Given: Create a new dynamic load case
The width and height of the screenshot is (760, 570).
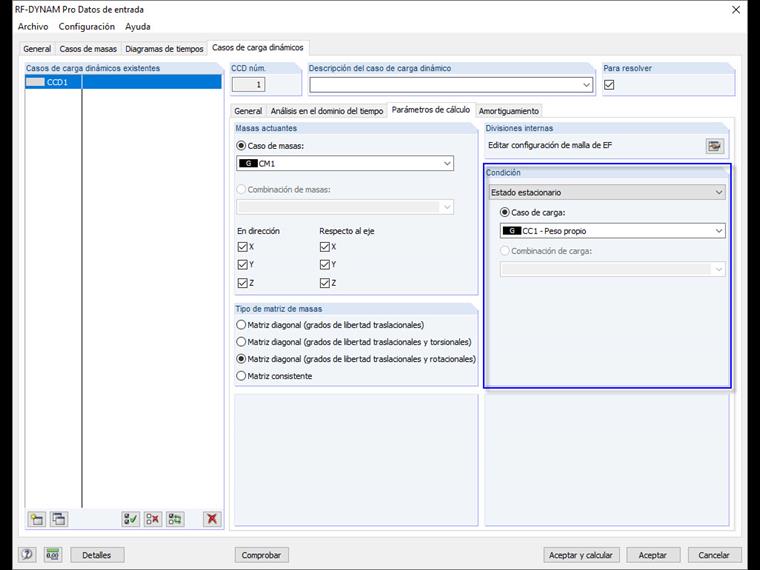Looking at the screenshot, I should (x=37, y=519).
